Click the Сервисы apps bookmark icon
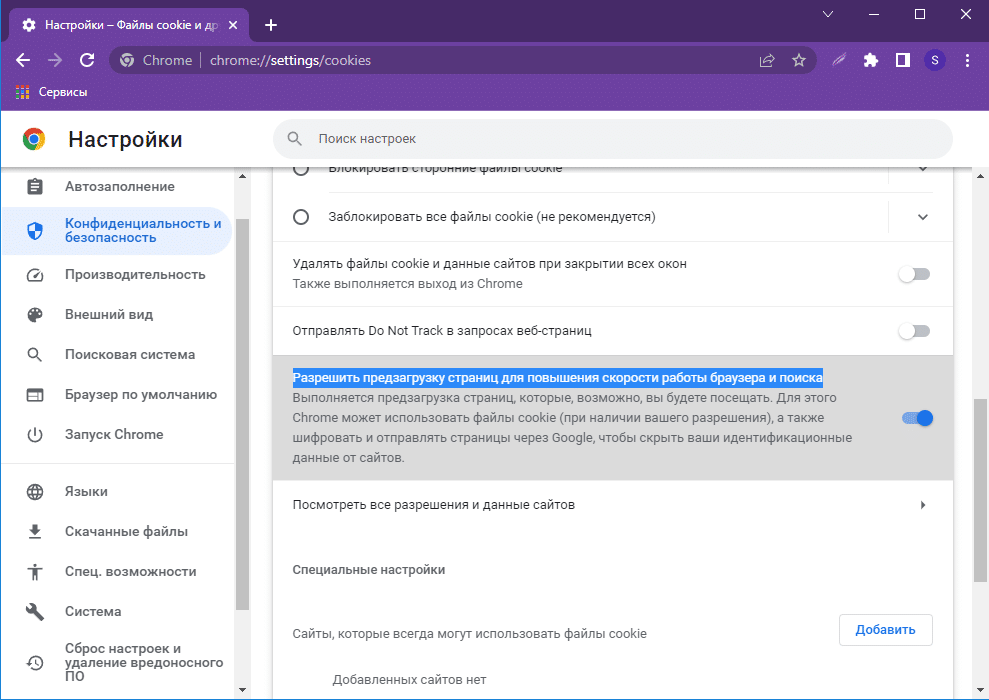989x700 pixels. pyautogui.click(x=23, y=92)
